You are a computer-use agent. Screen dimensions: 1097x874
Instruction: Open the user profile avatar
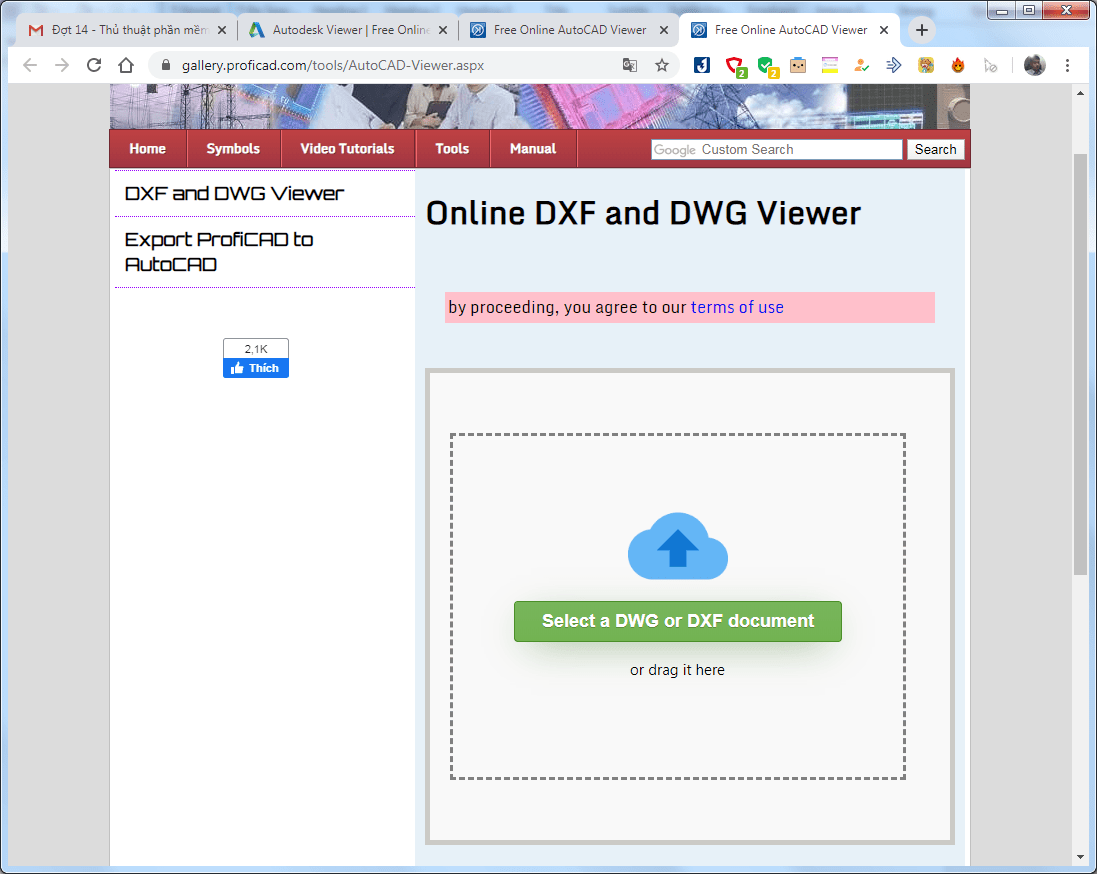click(1034, 66)
